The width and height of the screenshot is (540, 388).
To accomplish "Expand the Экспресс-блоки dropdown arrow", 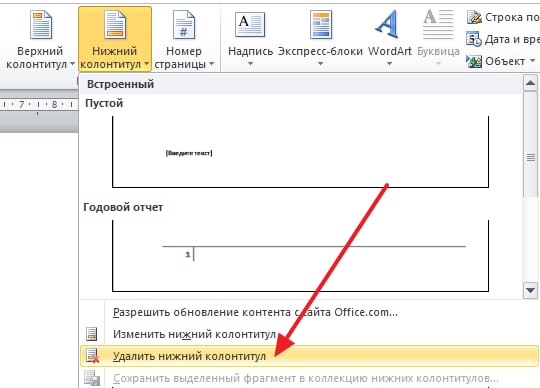I will (320, 64).
